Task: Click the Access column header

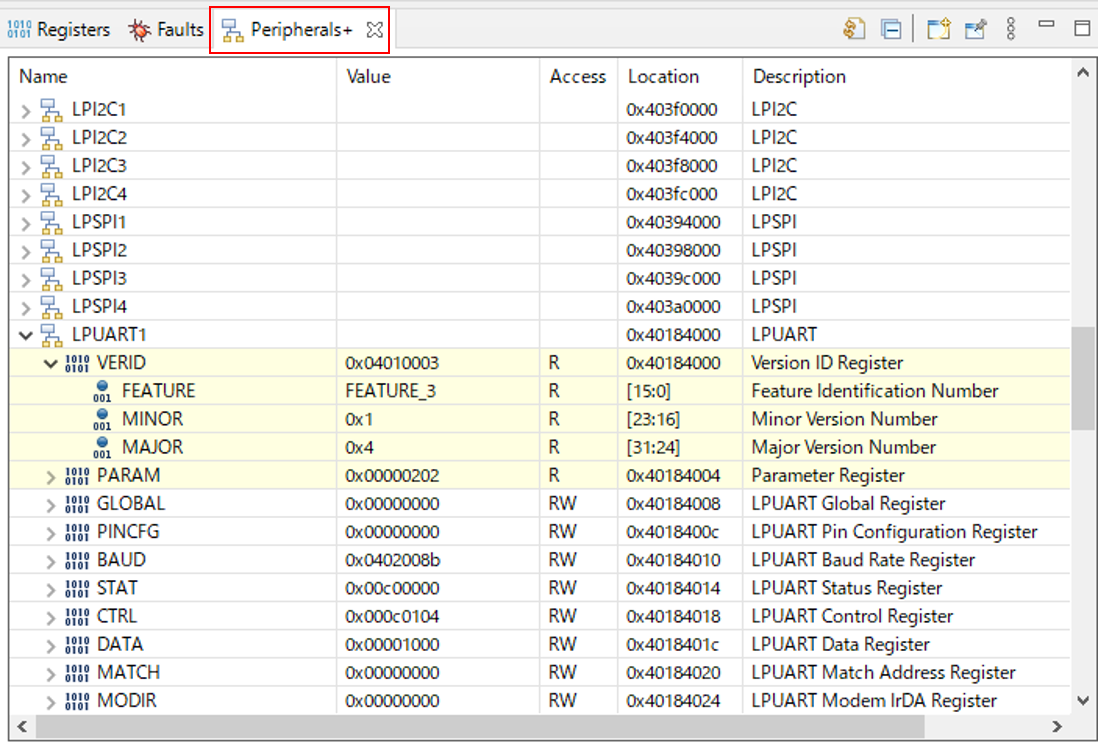Action: click(x=578, y=76)
